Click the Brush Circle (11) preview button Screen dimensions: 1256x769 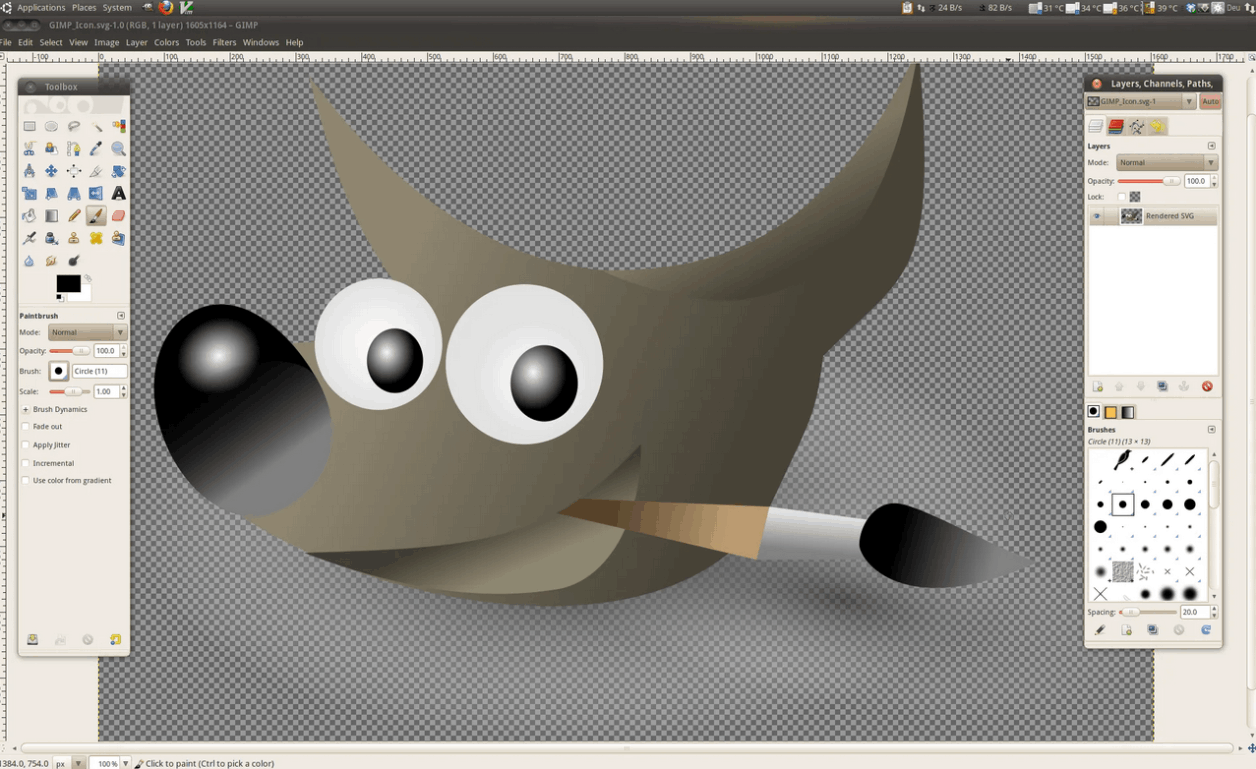point(58,371)
